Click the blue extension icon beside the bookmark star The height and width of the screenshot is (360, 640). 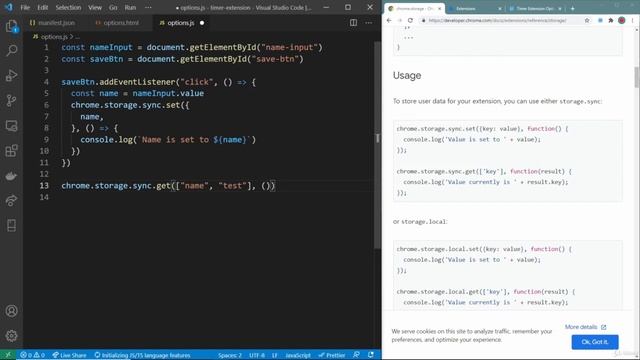600,20
